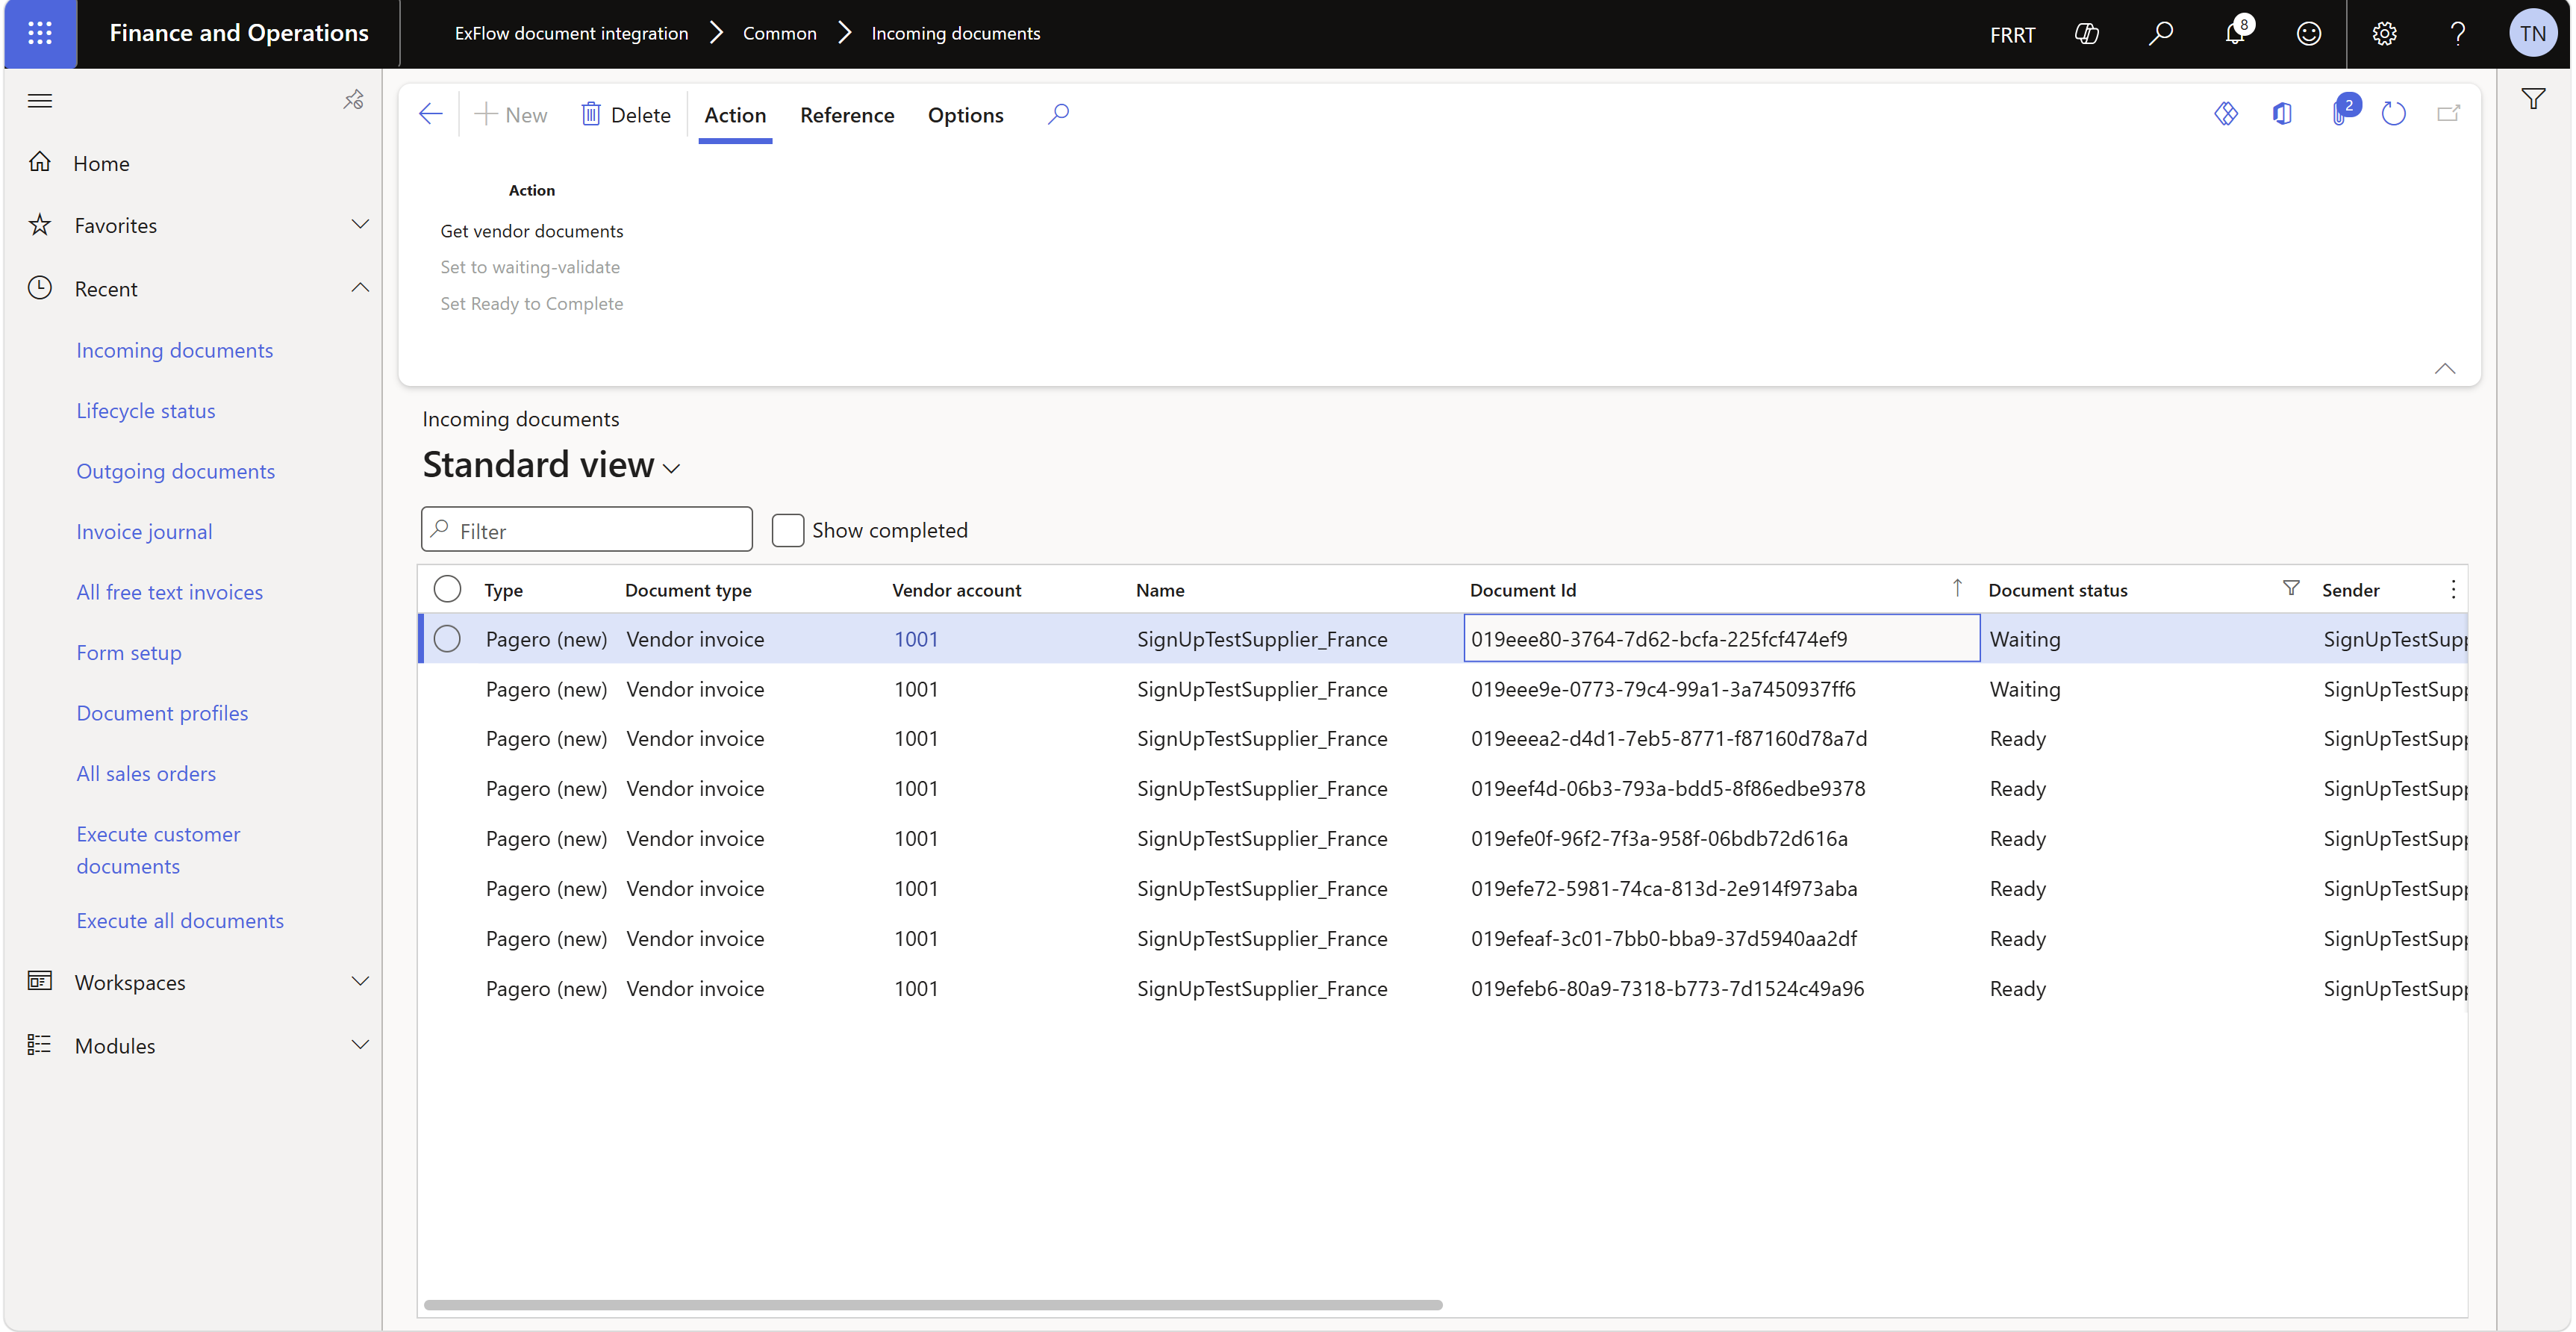2576x1332 pixels.
Task: Click the feedback smiley icon
Action: coord(2309,34)
